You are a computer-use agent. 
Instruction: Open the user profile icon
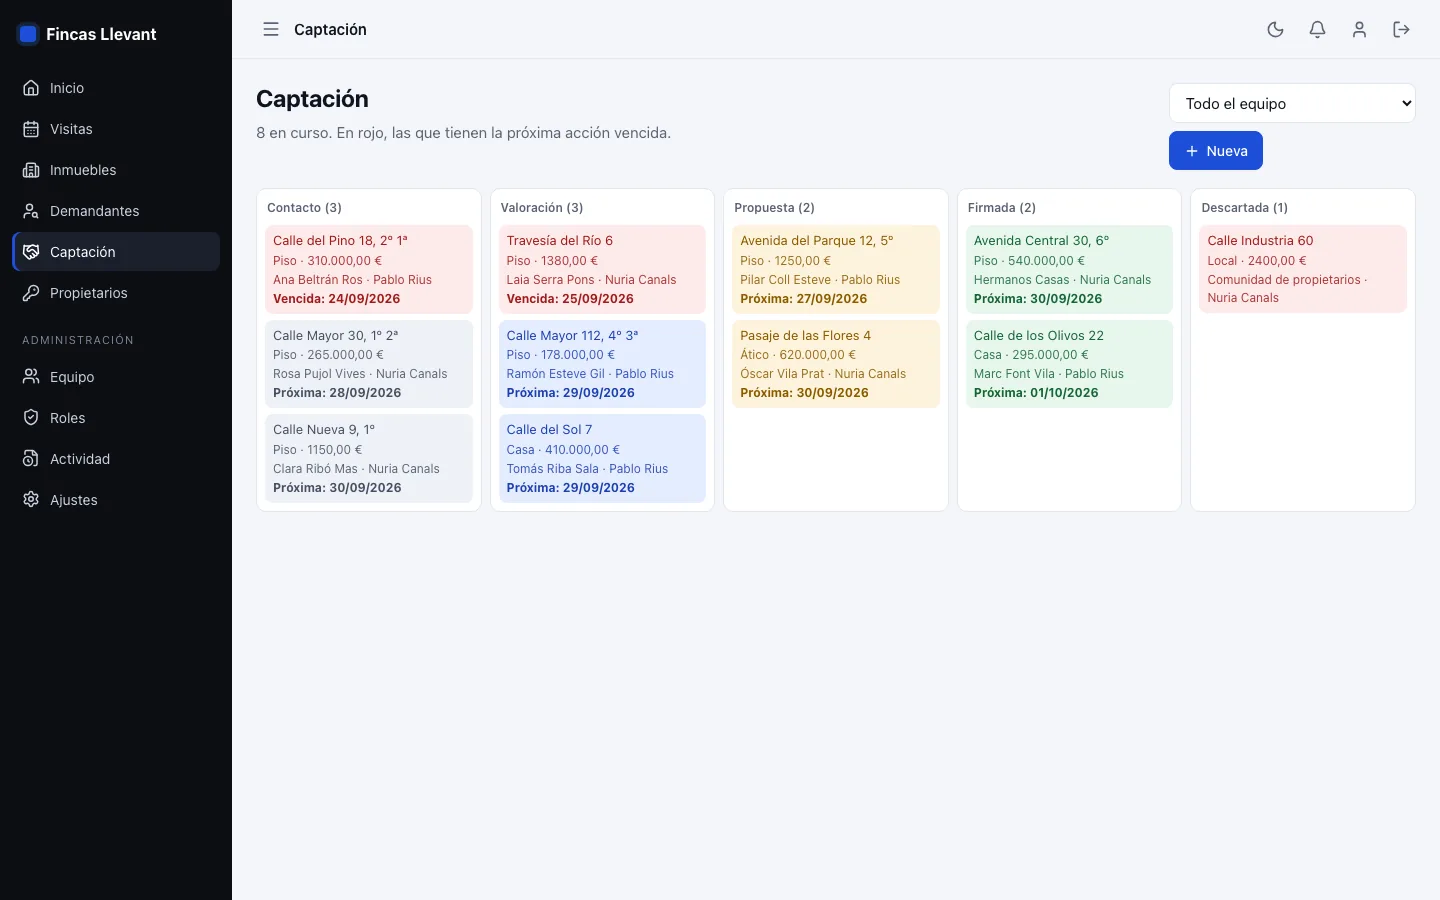pos(1359,30)
